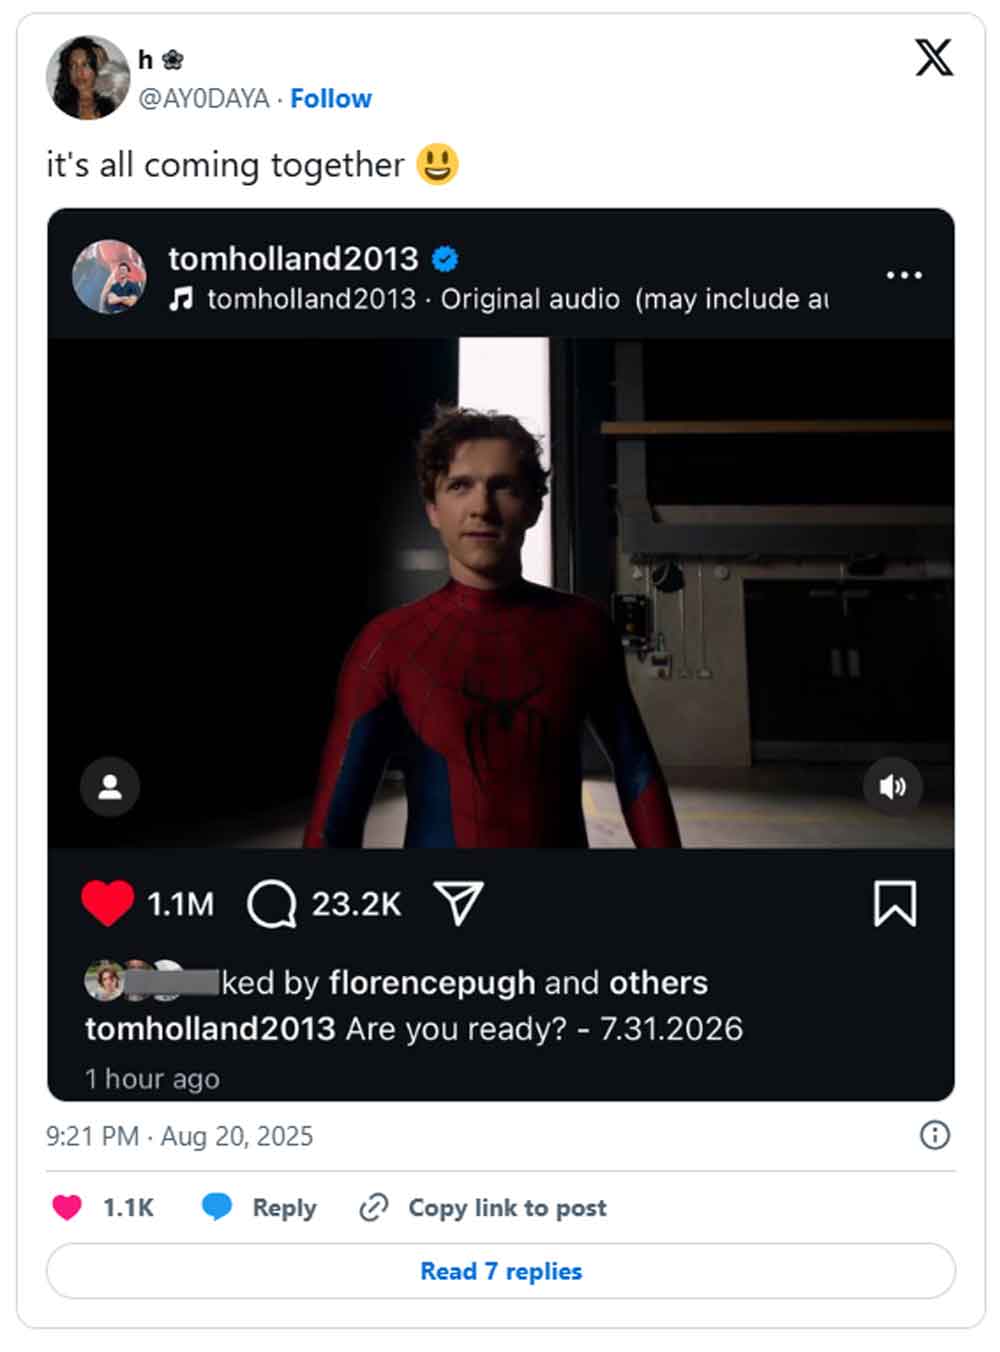Image resolution: width=1000 pixels, height=1352 pixels.
Task: Toggle the bookmark save icon
Action: point(894,903)
